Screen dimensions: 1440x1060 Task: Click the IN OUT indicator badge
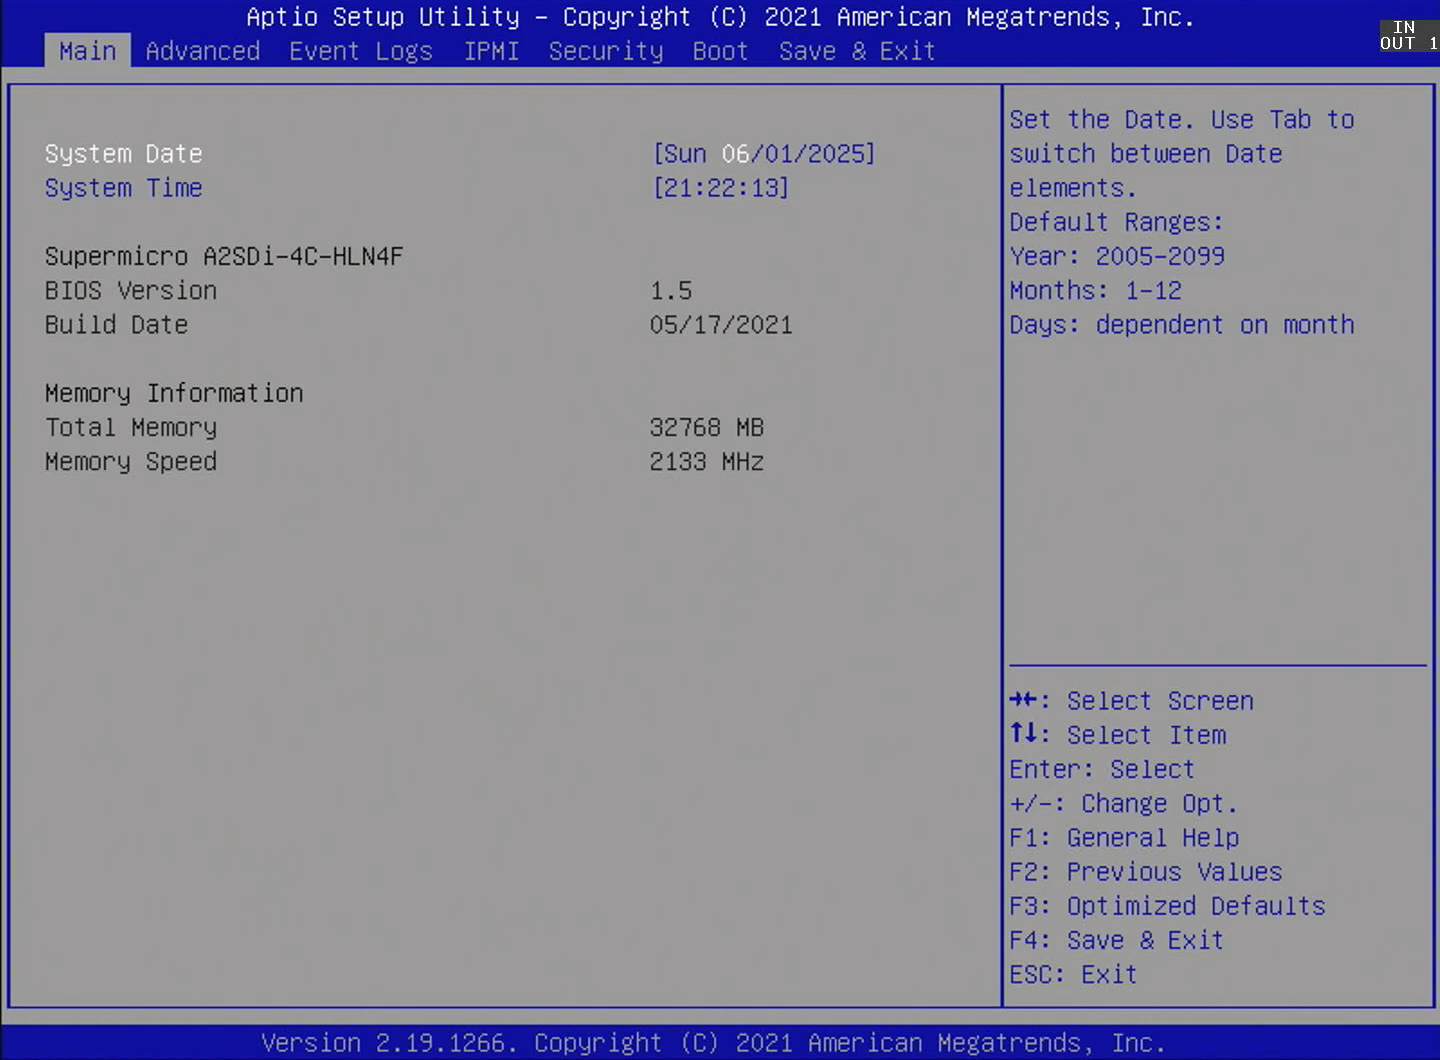1407,35
